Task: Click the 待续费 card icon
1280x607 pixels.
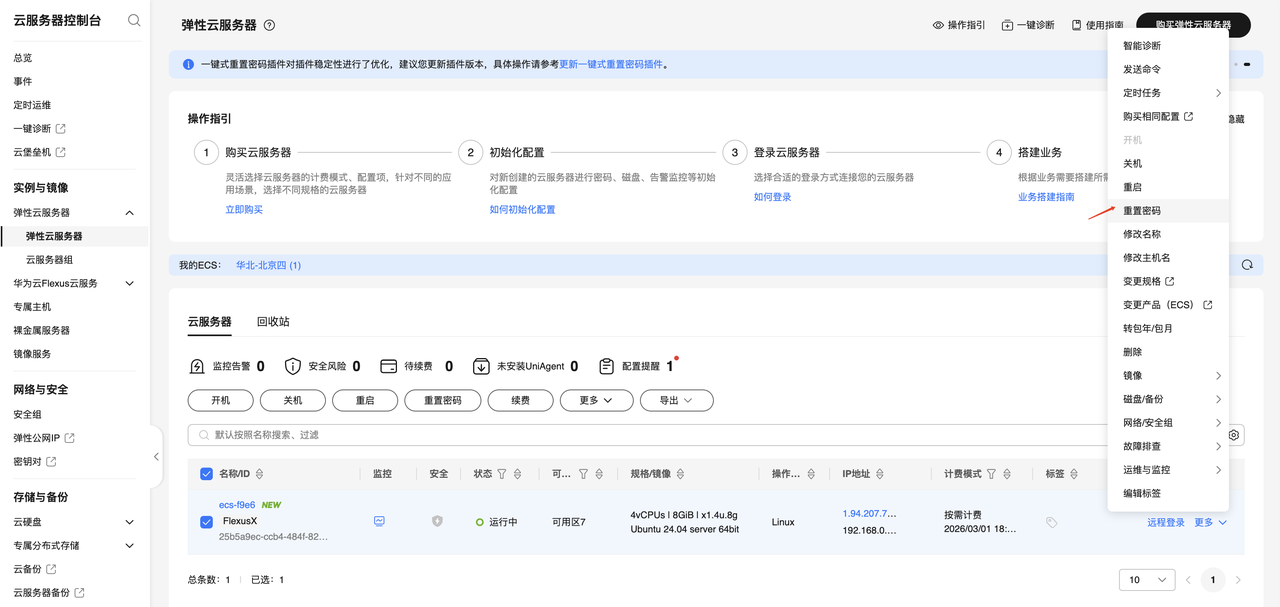Action: [x=387, y=366]
